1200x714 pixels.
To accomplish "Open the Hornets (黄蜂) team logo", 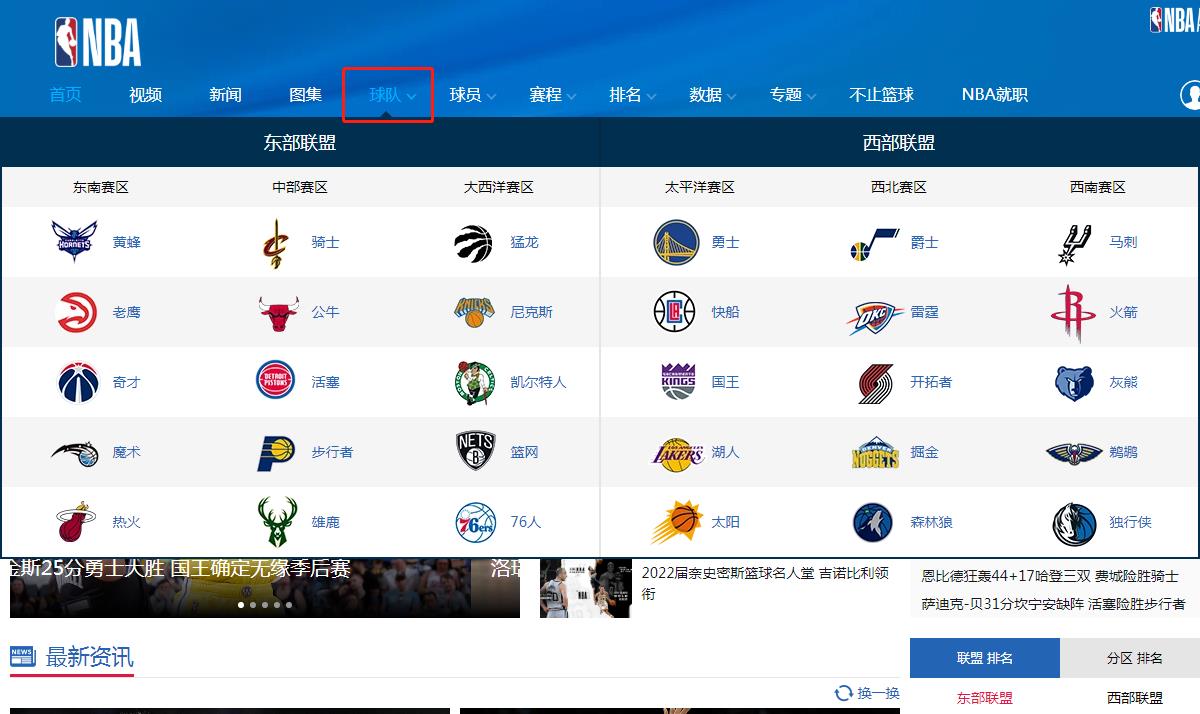I will coord(75,242).
